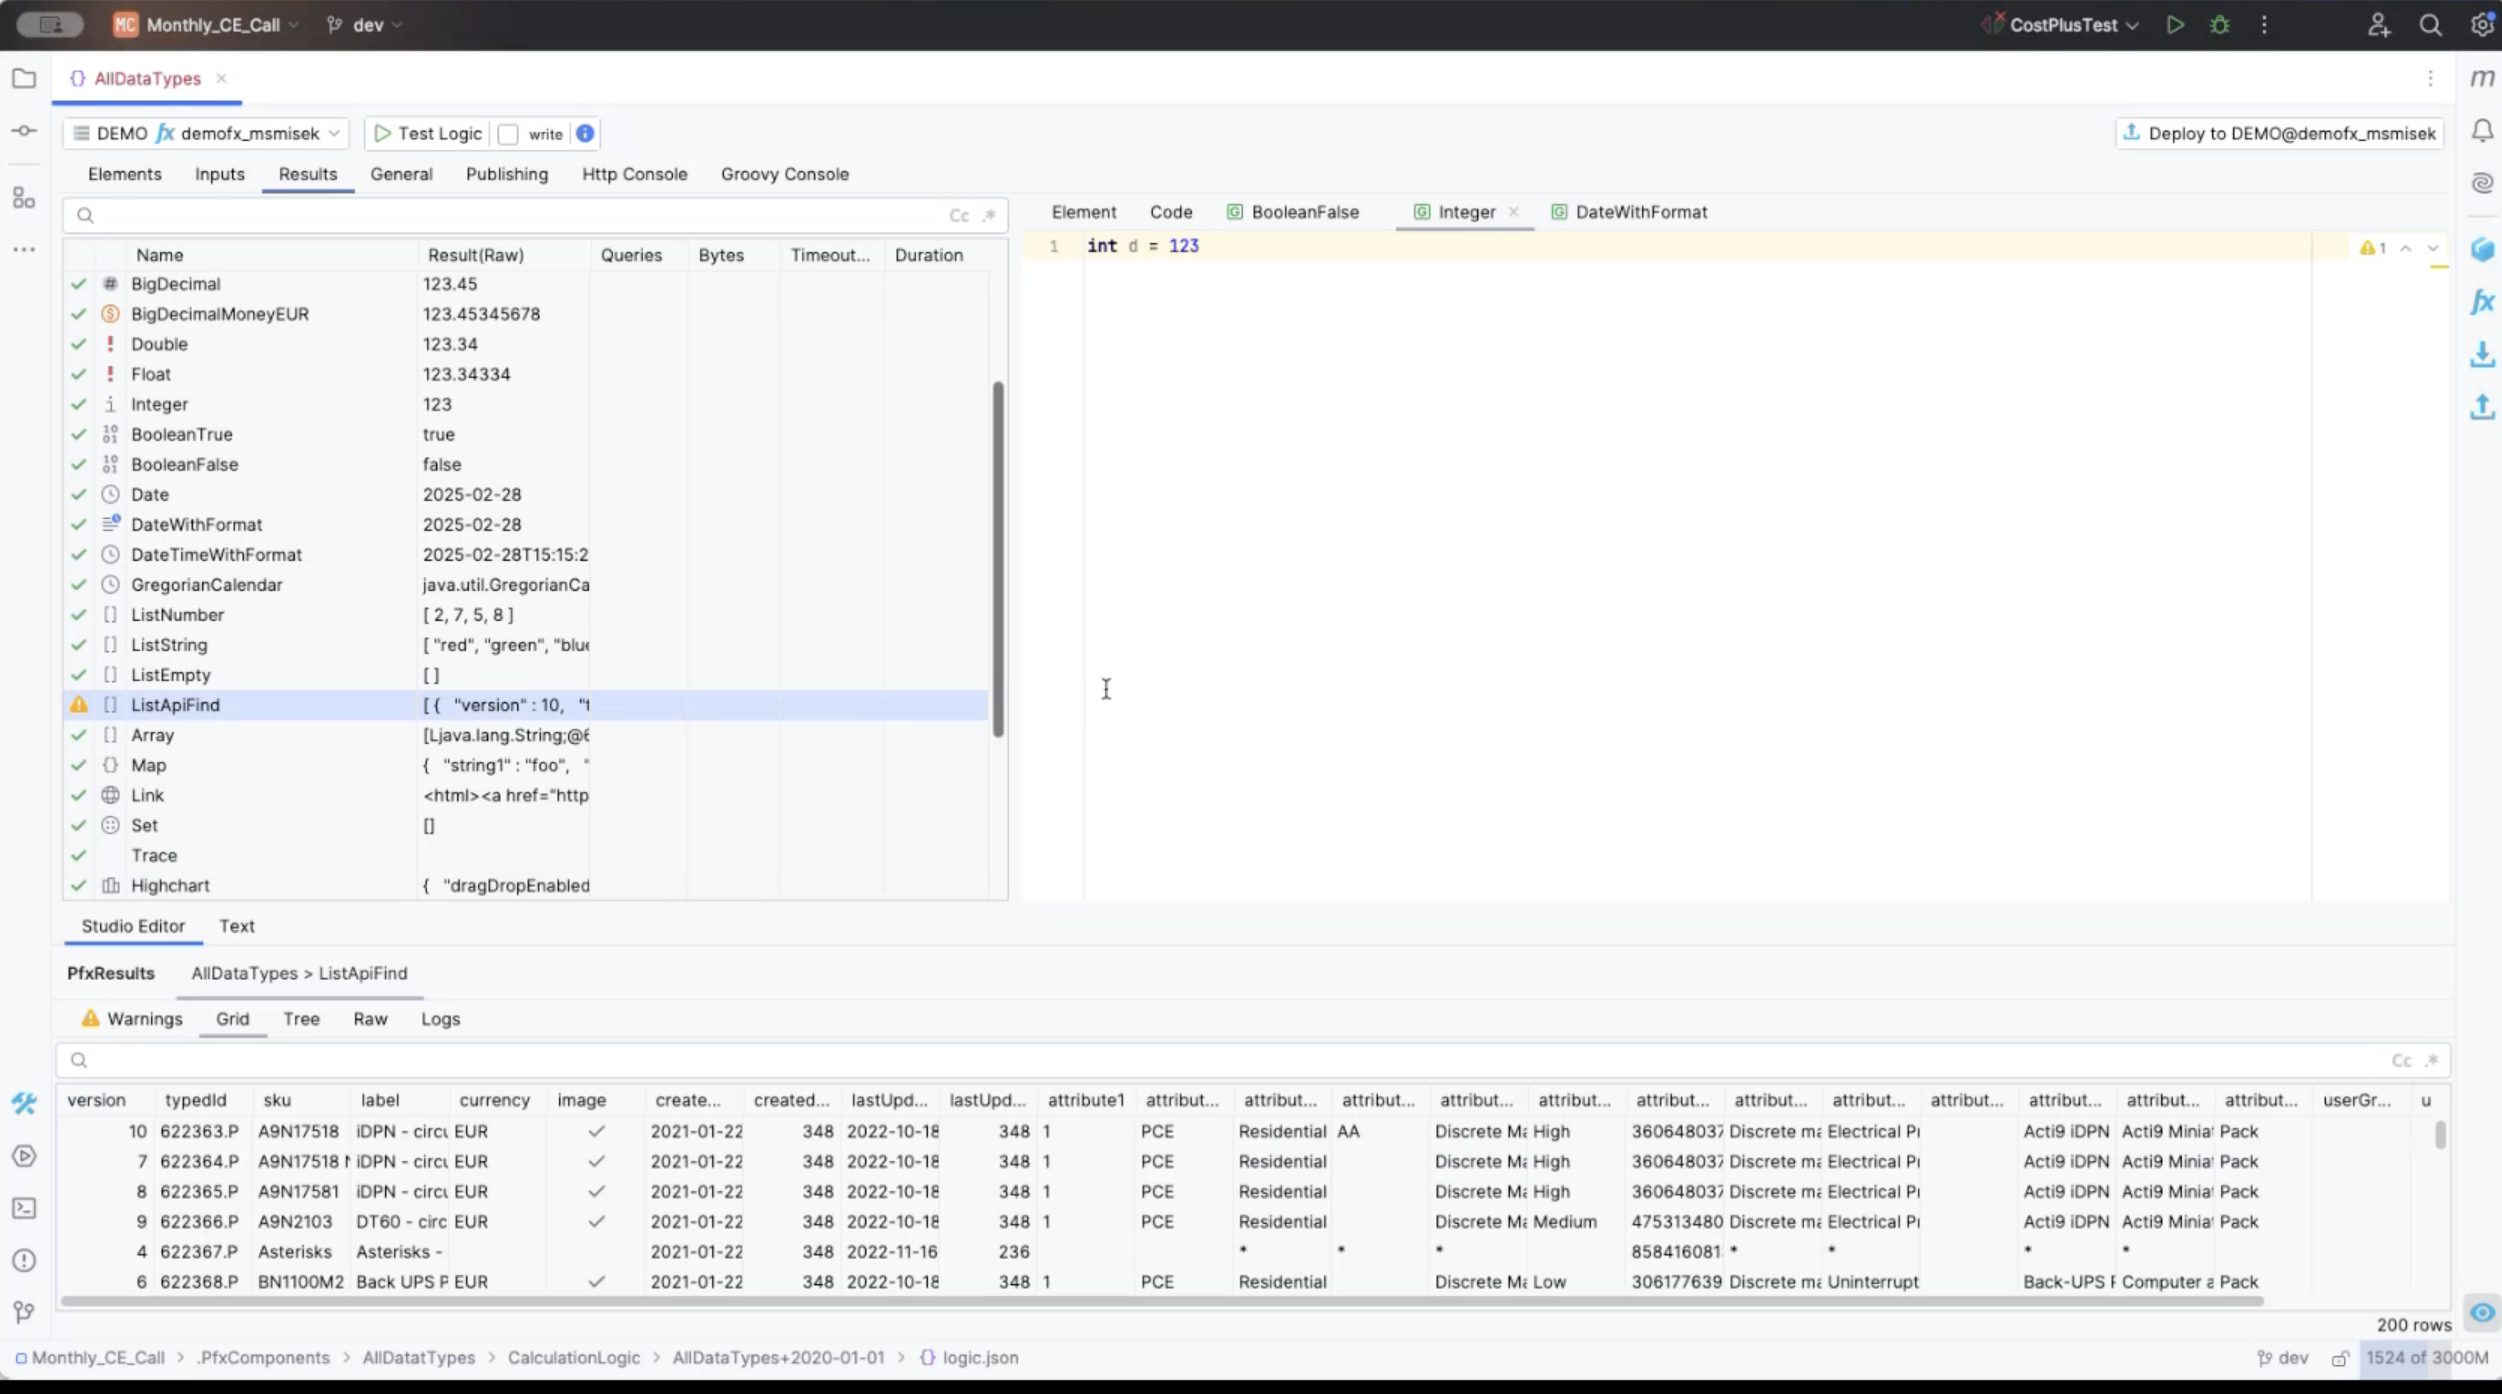
Task: Click Deploy to DEMO@demofx_msmisek button
Action: point(2279,134)
